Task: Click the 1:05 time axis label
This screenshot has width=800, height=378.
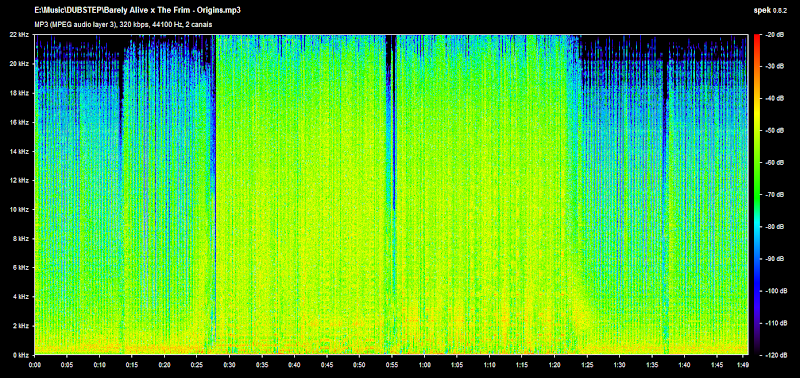Action: (x=457, y=365)
